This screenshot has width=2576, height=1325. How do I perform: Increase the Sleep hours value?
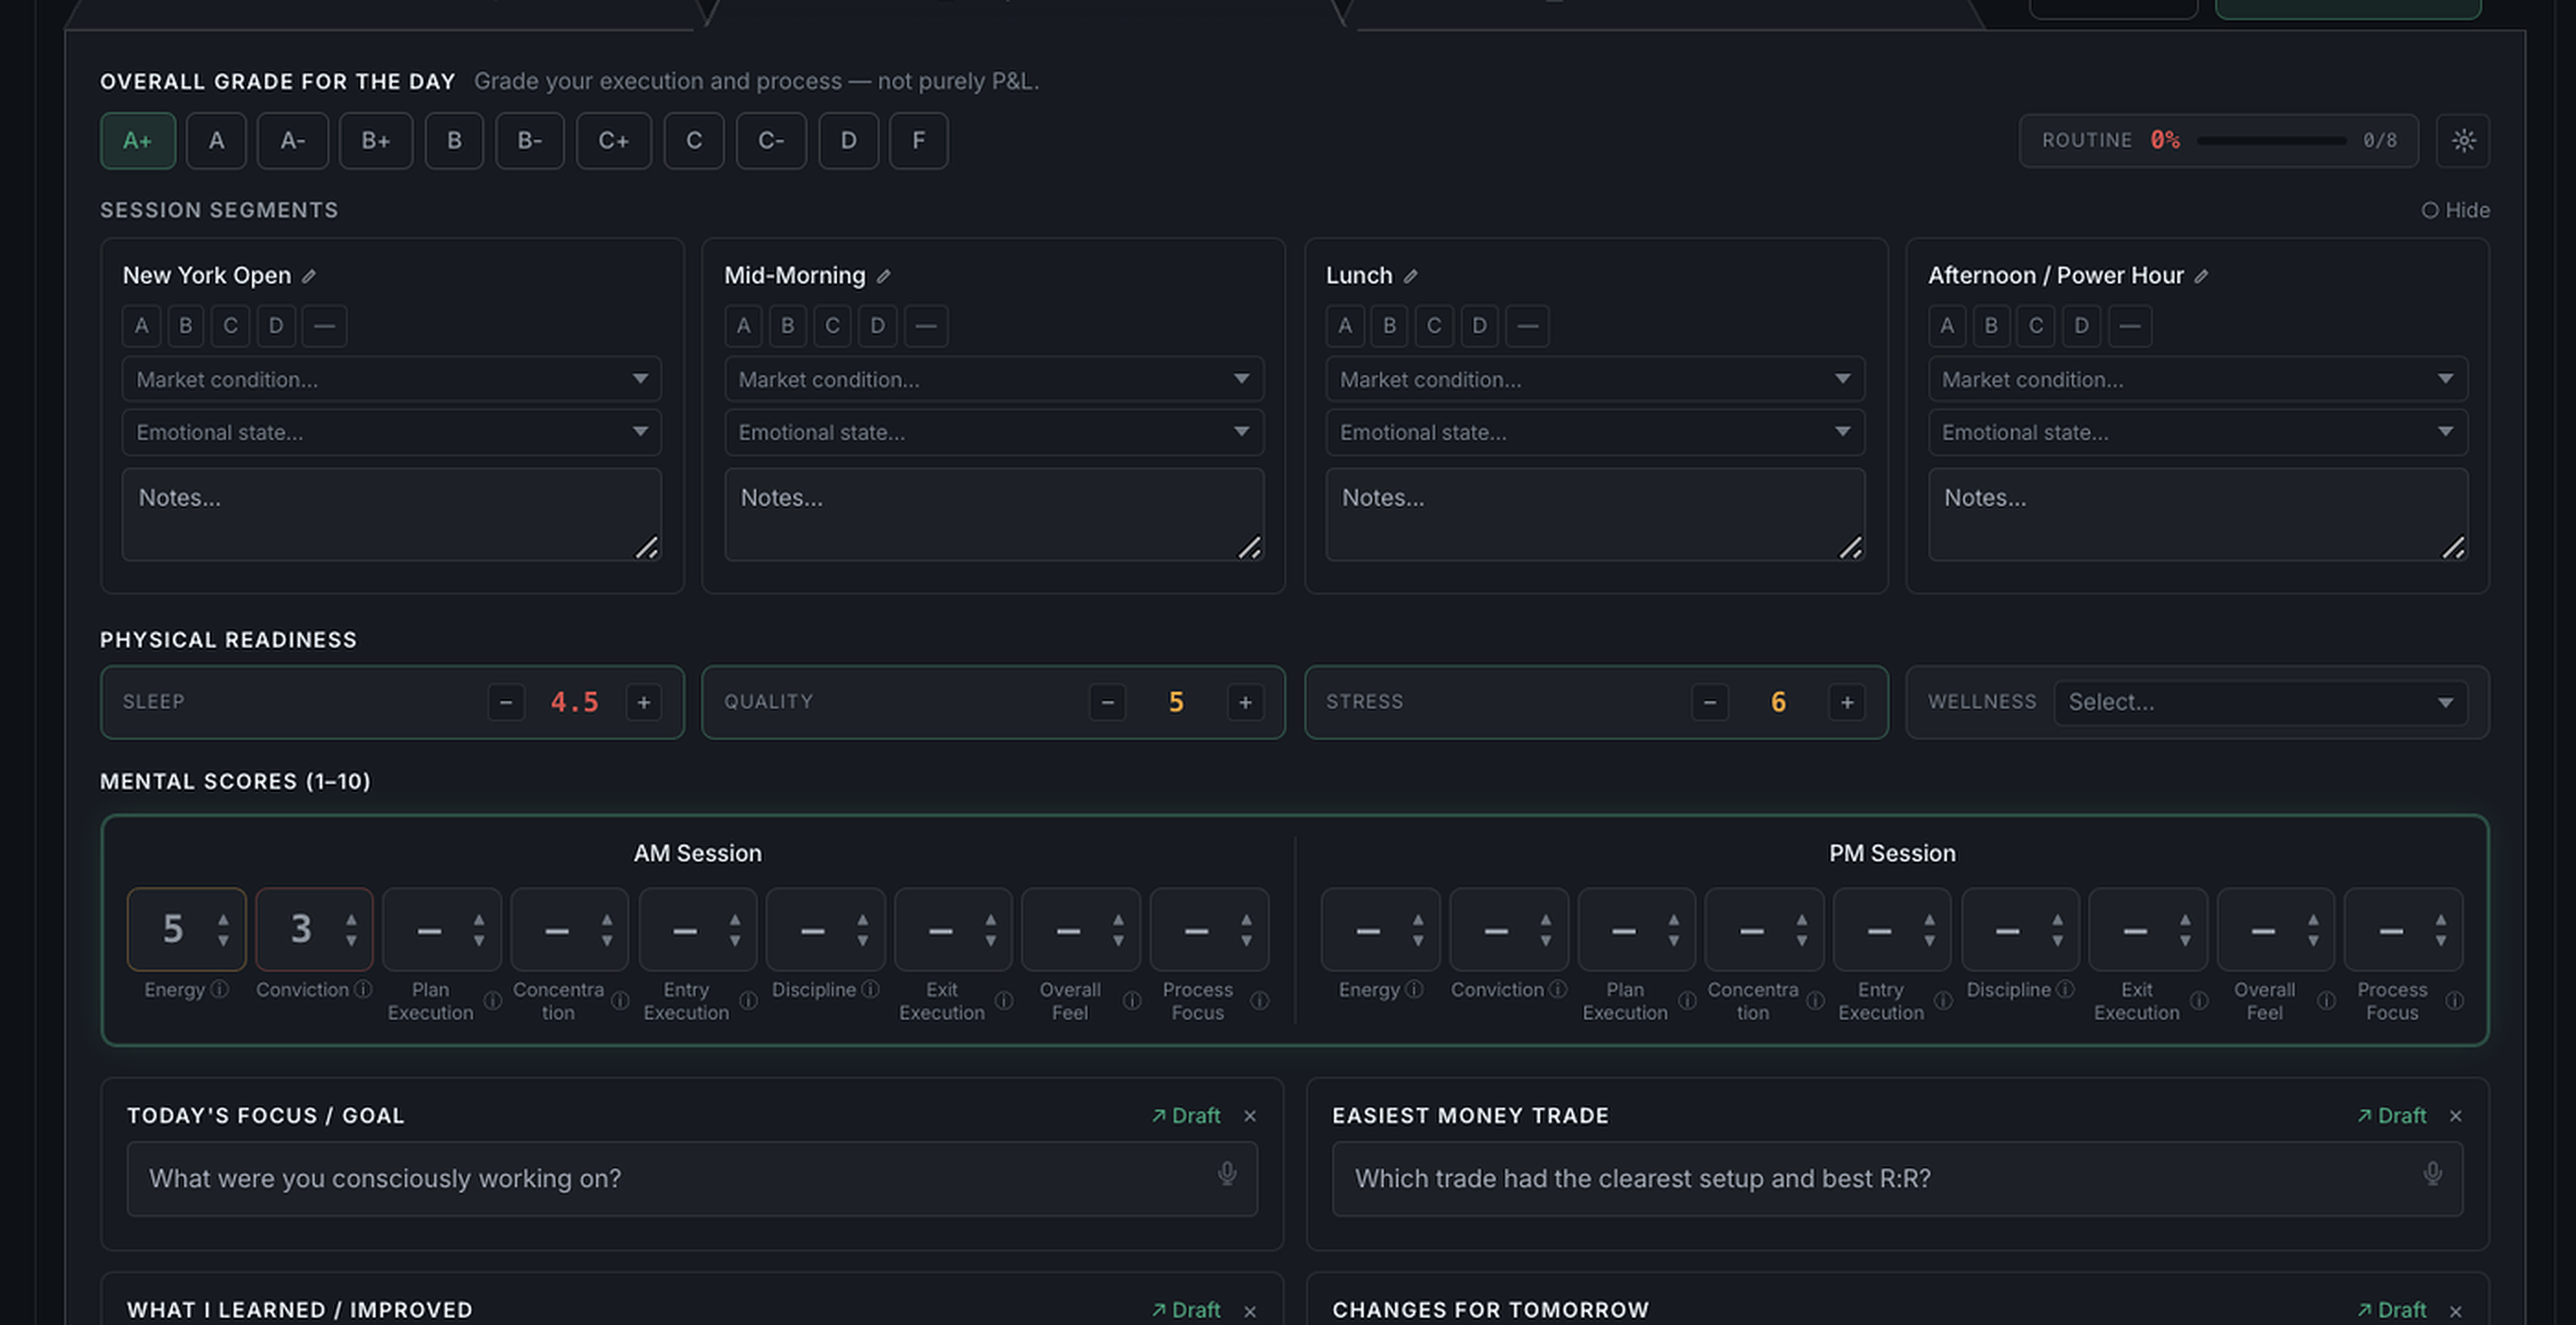(x=644, y=702)
